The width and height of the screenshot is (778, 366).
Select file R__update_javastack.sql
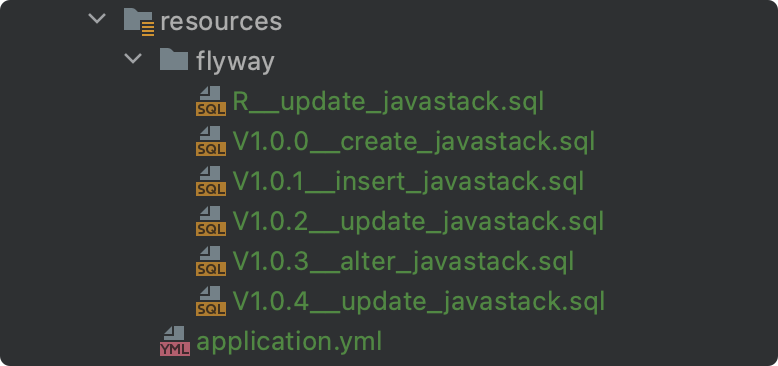click(x=389, y=102)
